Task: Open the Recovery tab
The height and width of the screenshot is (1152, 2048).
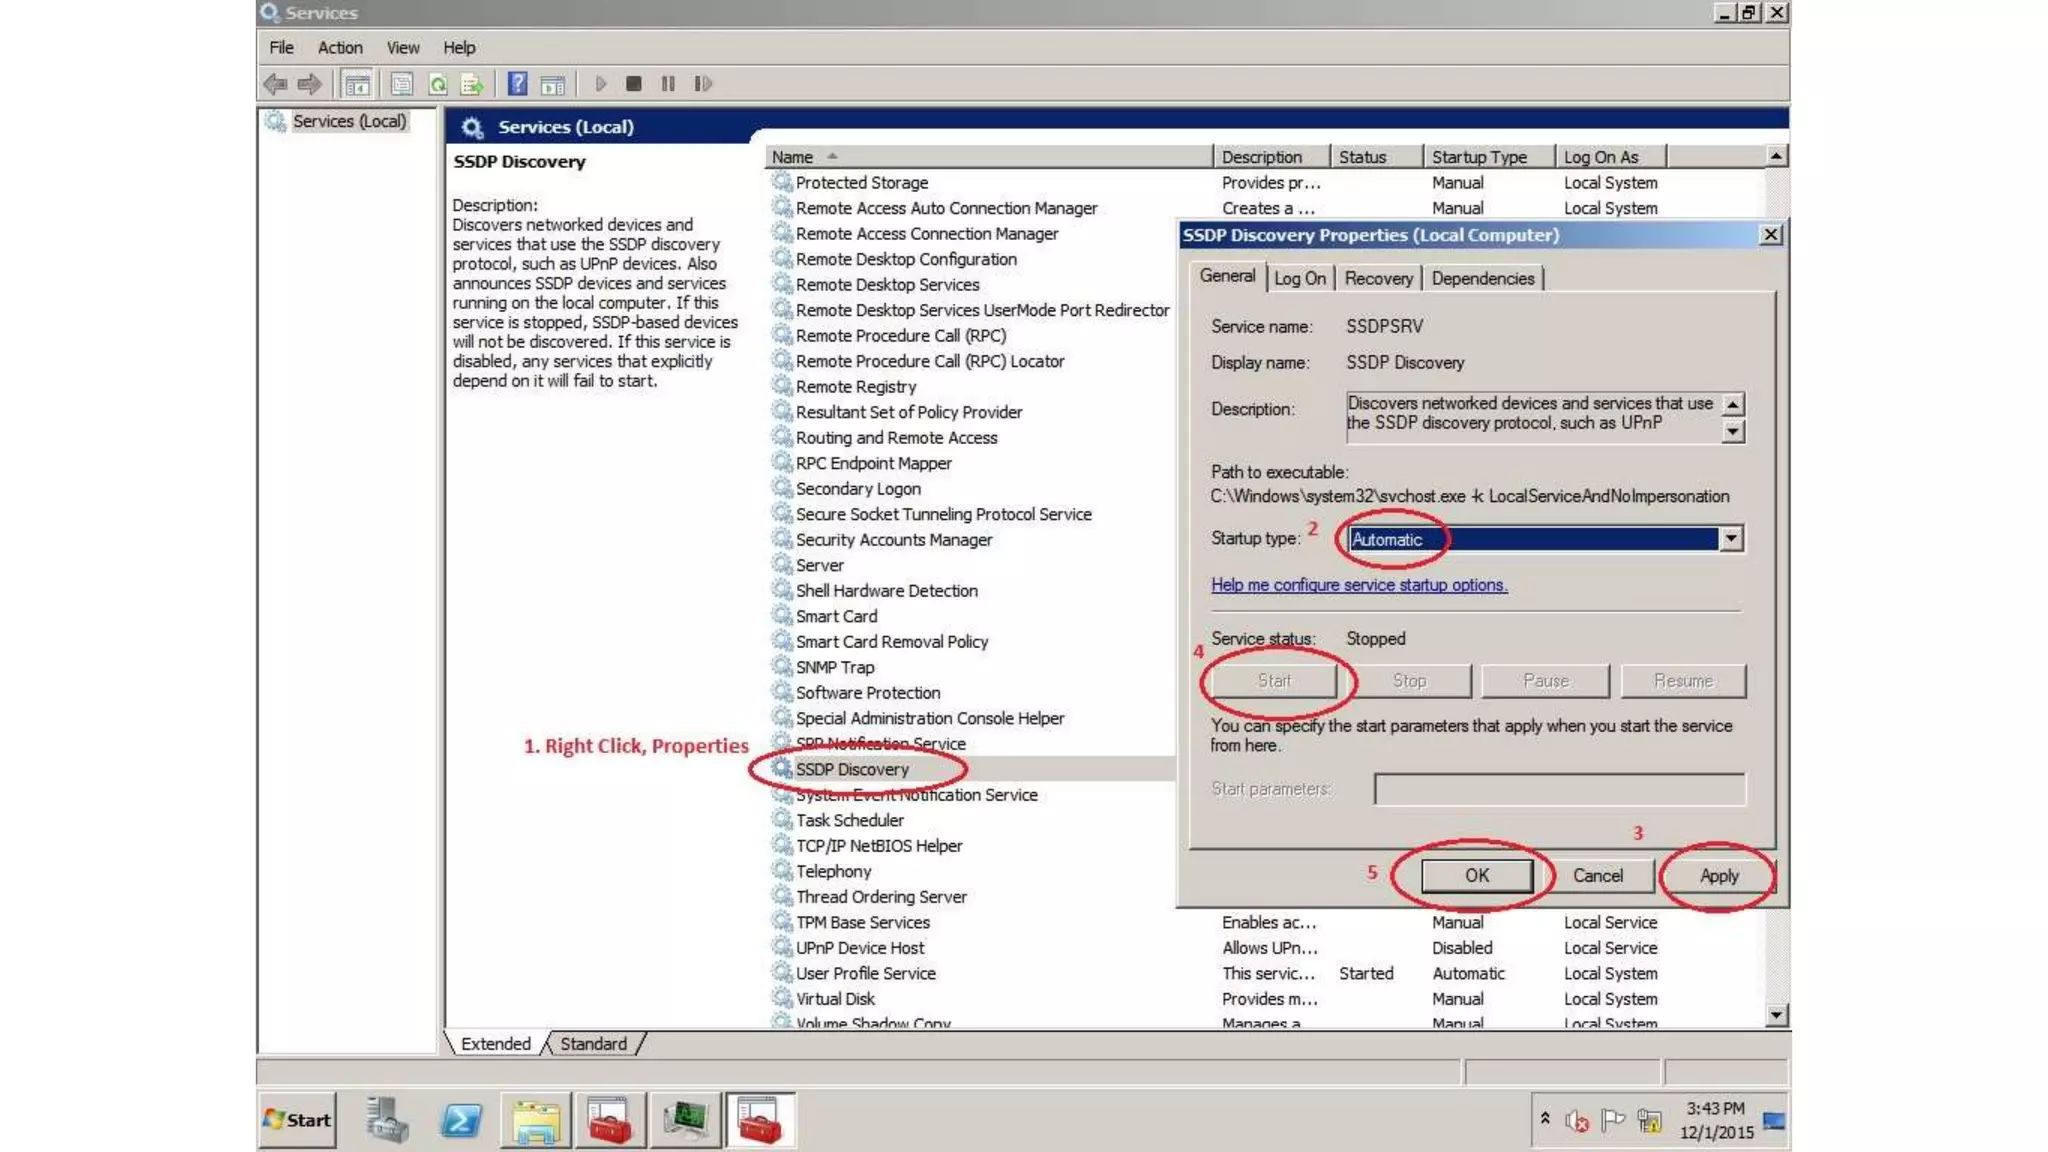Action: 1378,279
